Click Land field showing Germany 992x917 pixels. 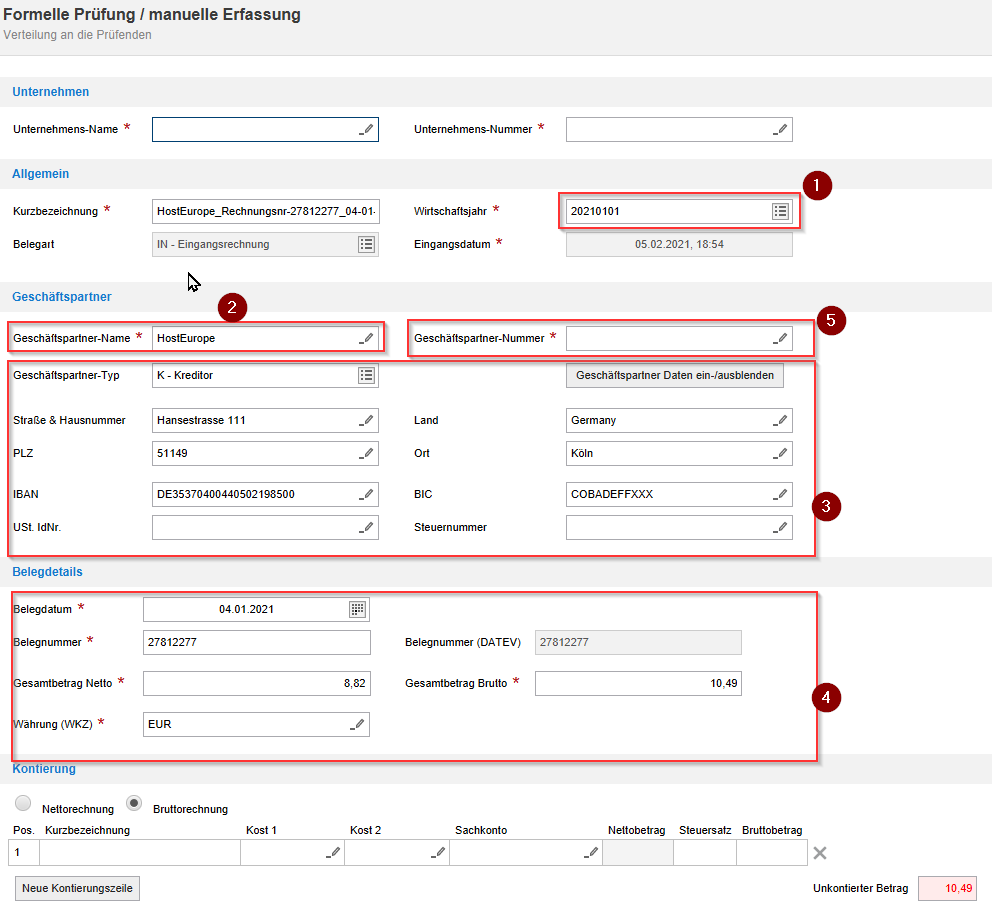point(679,420)
